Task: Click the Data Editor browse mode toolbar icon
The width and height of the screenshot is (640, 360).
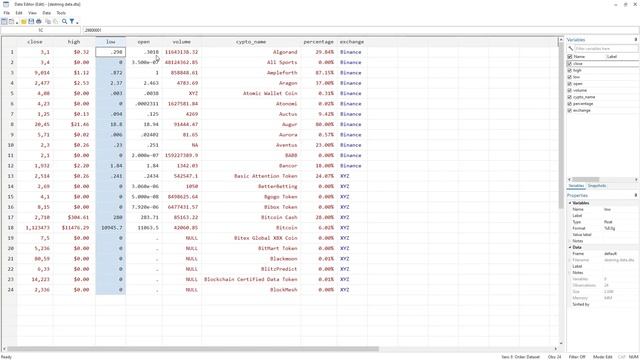Action: coord(11,21)
